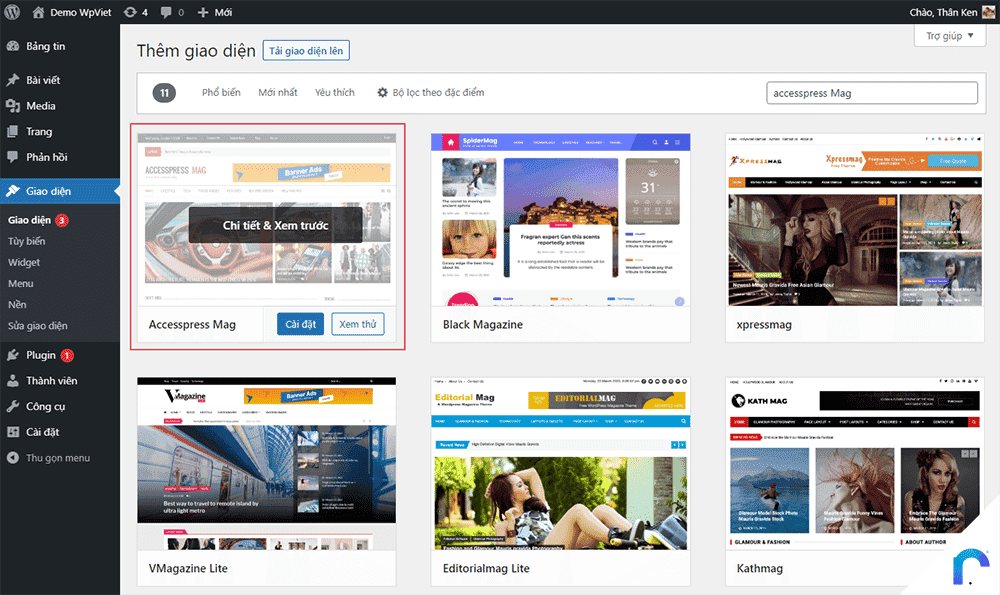Click the Chi tiết & Xem trước overlay
Image resolution: width=1000 pixels, height=595 pixels.
point(276,225)
